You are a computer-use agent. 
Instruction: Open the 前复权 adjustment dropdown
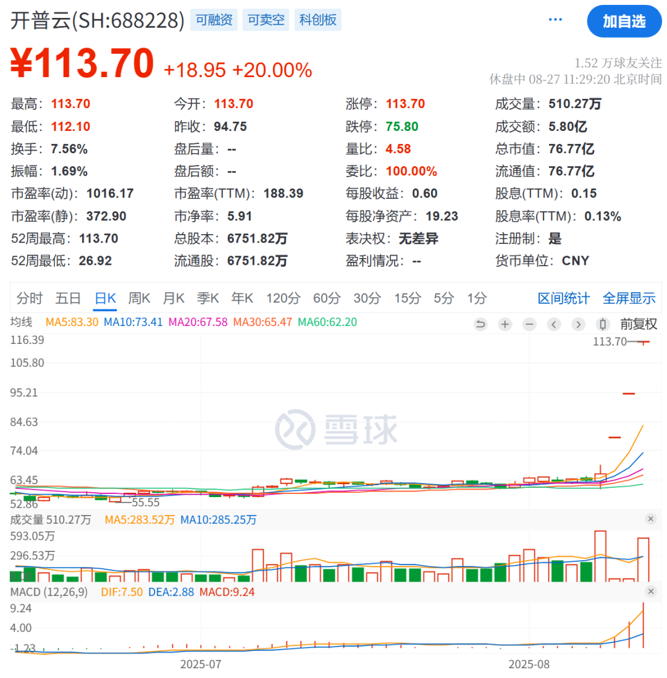[x=638, y=324]
